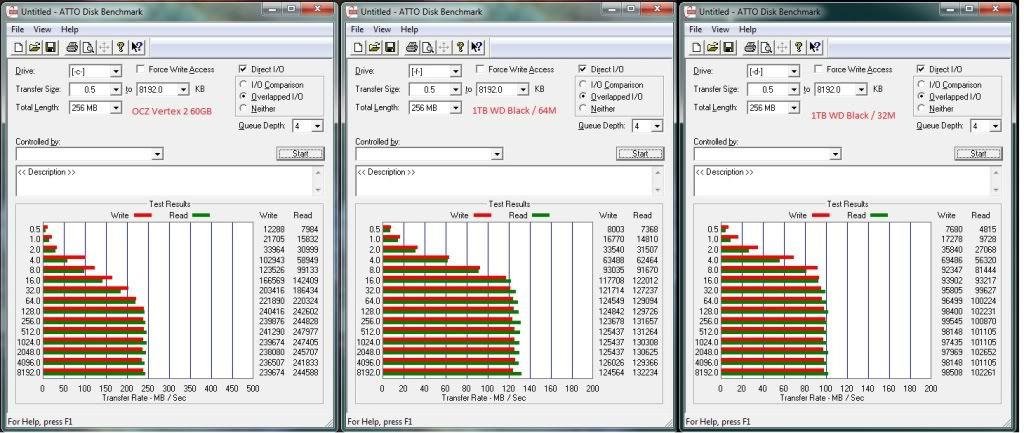The height and width of the screenshot is (433, 1024).
Task: Expand Total Length dropdown in the middle window
Action: [x=455, y=107]
